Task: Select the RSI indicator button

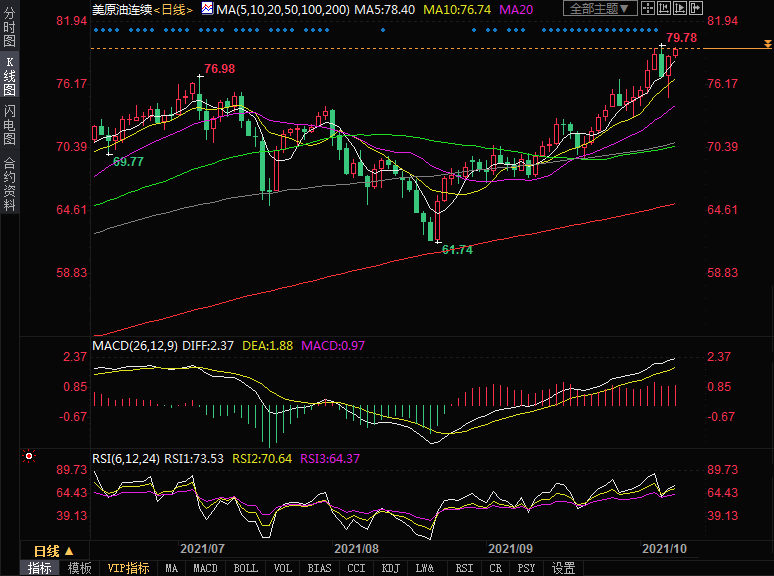Action: point(463,568)
